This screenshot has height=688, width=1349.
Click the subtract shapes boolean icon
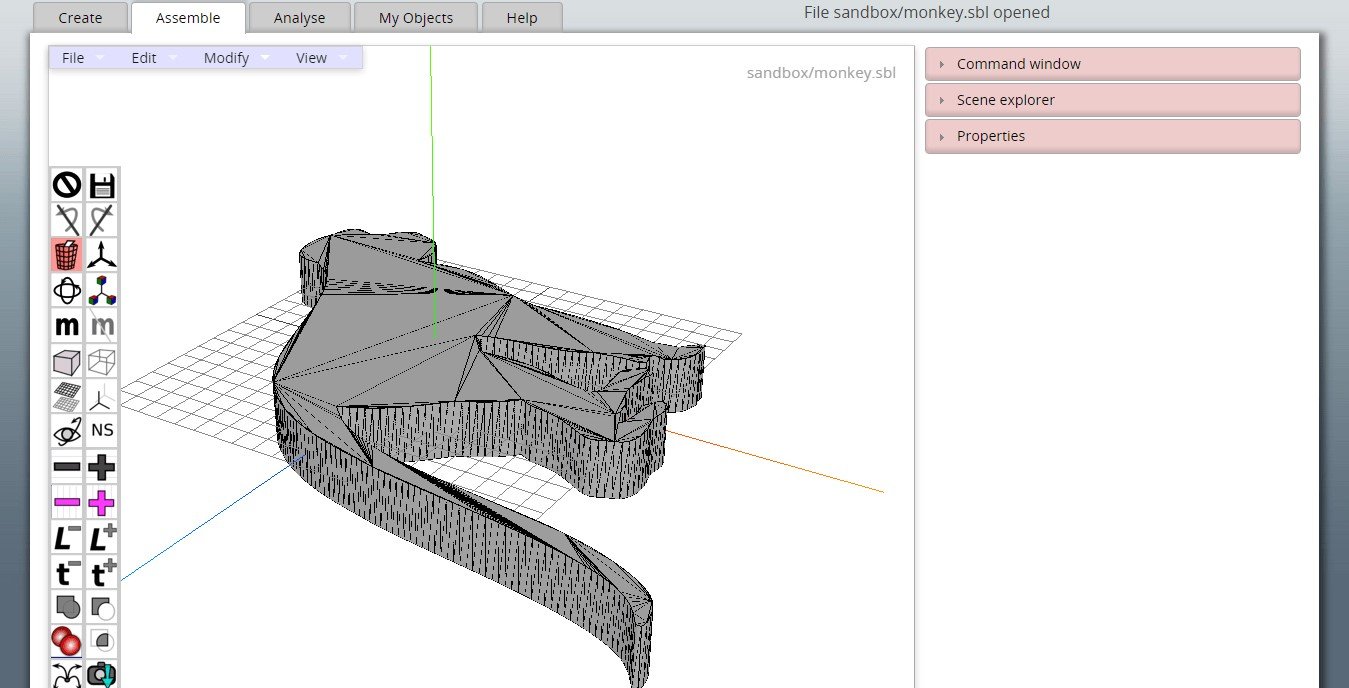[102, 607]
